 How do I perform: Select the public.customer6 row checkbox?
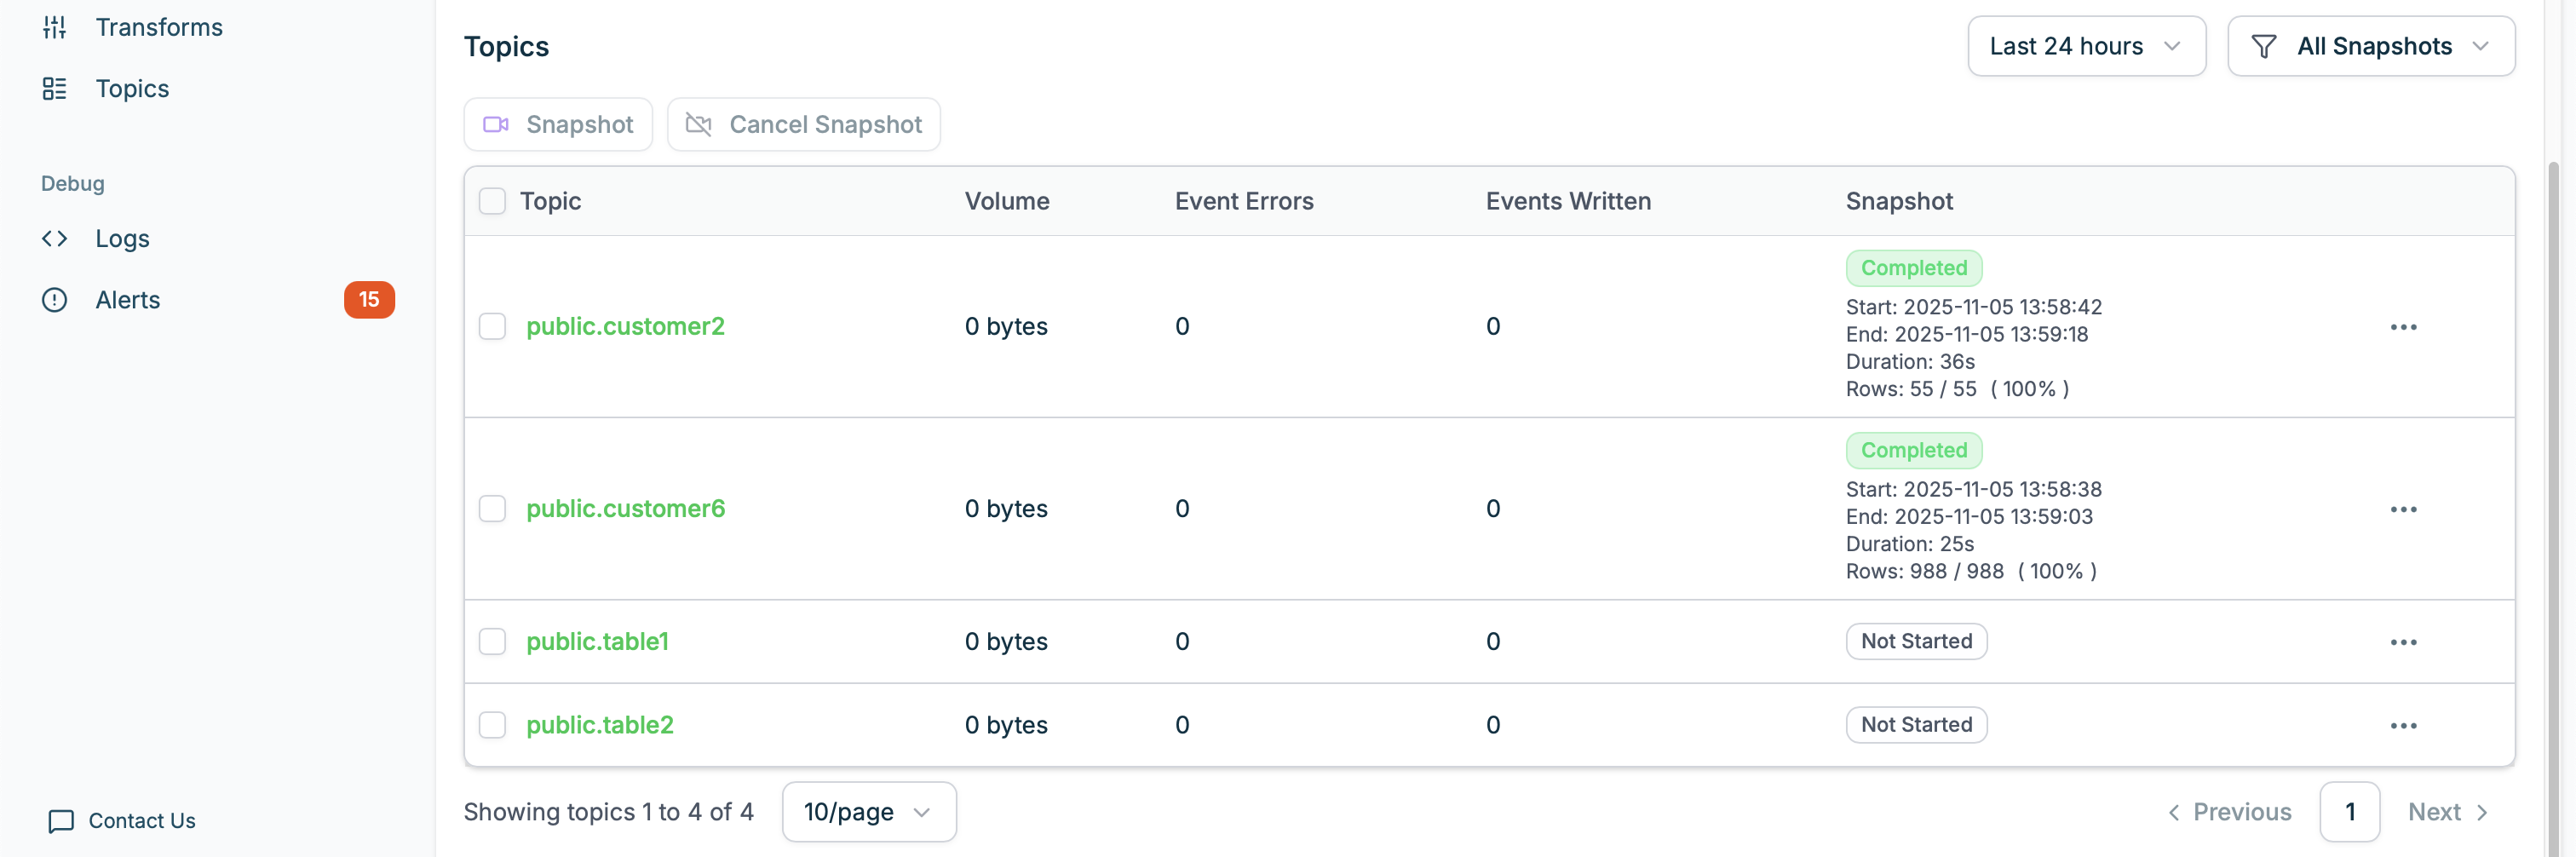tap(492, 509)
